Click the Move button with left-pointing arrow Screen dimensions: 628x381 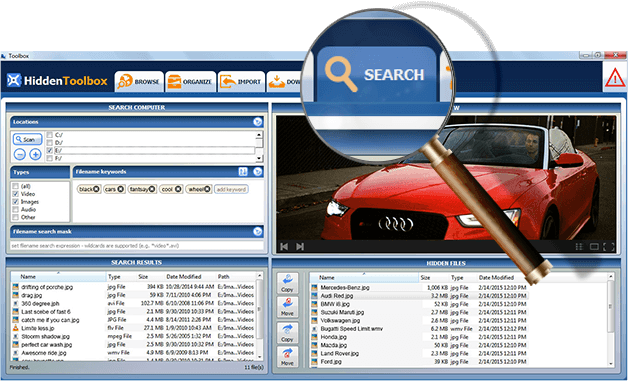[287, 307]
